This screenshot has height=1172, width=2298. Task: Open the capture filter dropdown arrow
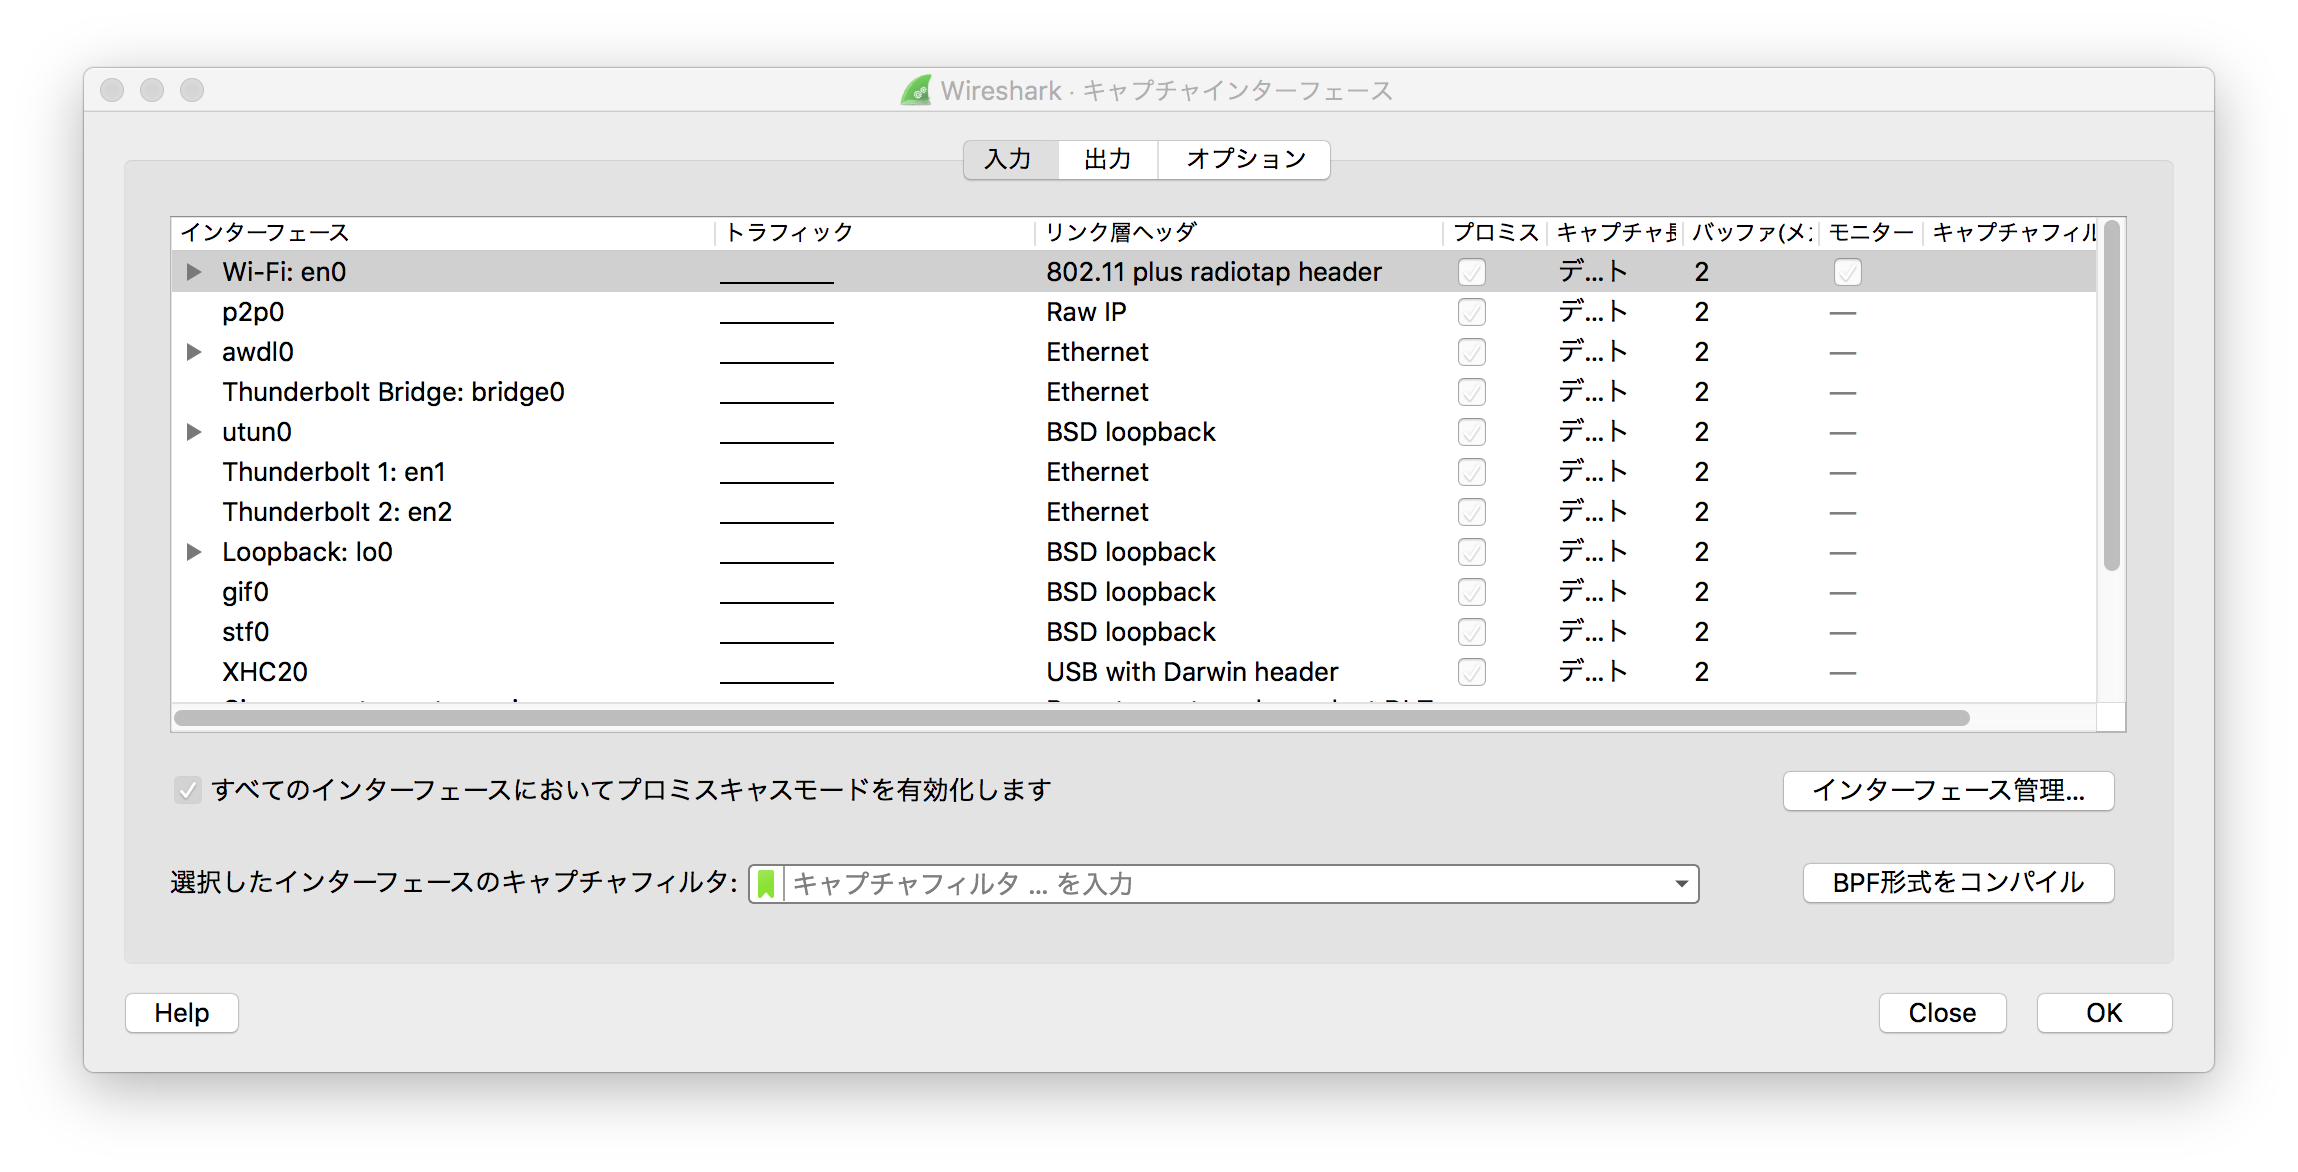click(1681, 884)
